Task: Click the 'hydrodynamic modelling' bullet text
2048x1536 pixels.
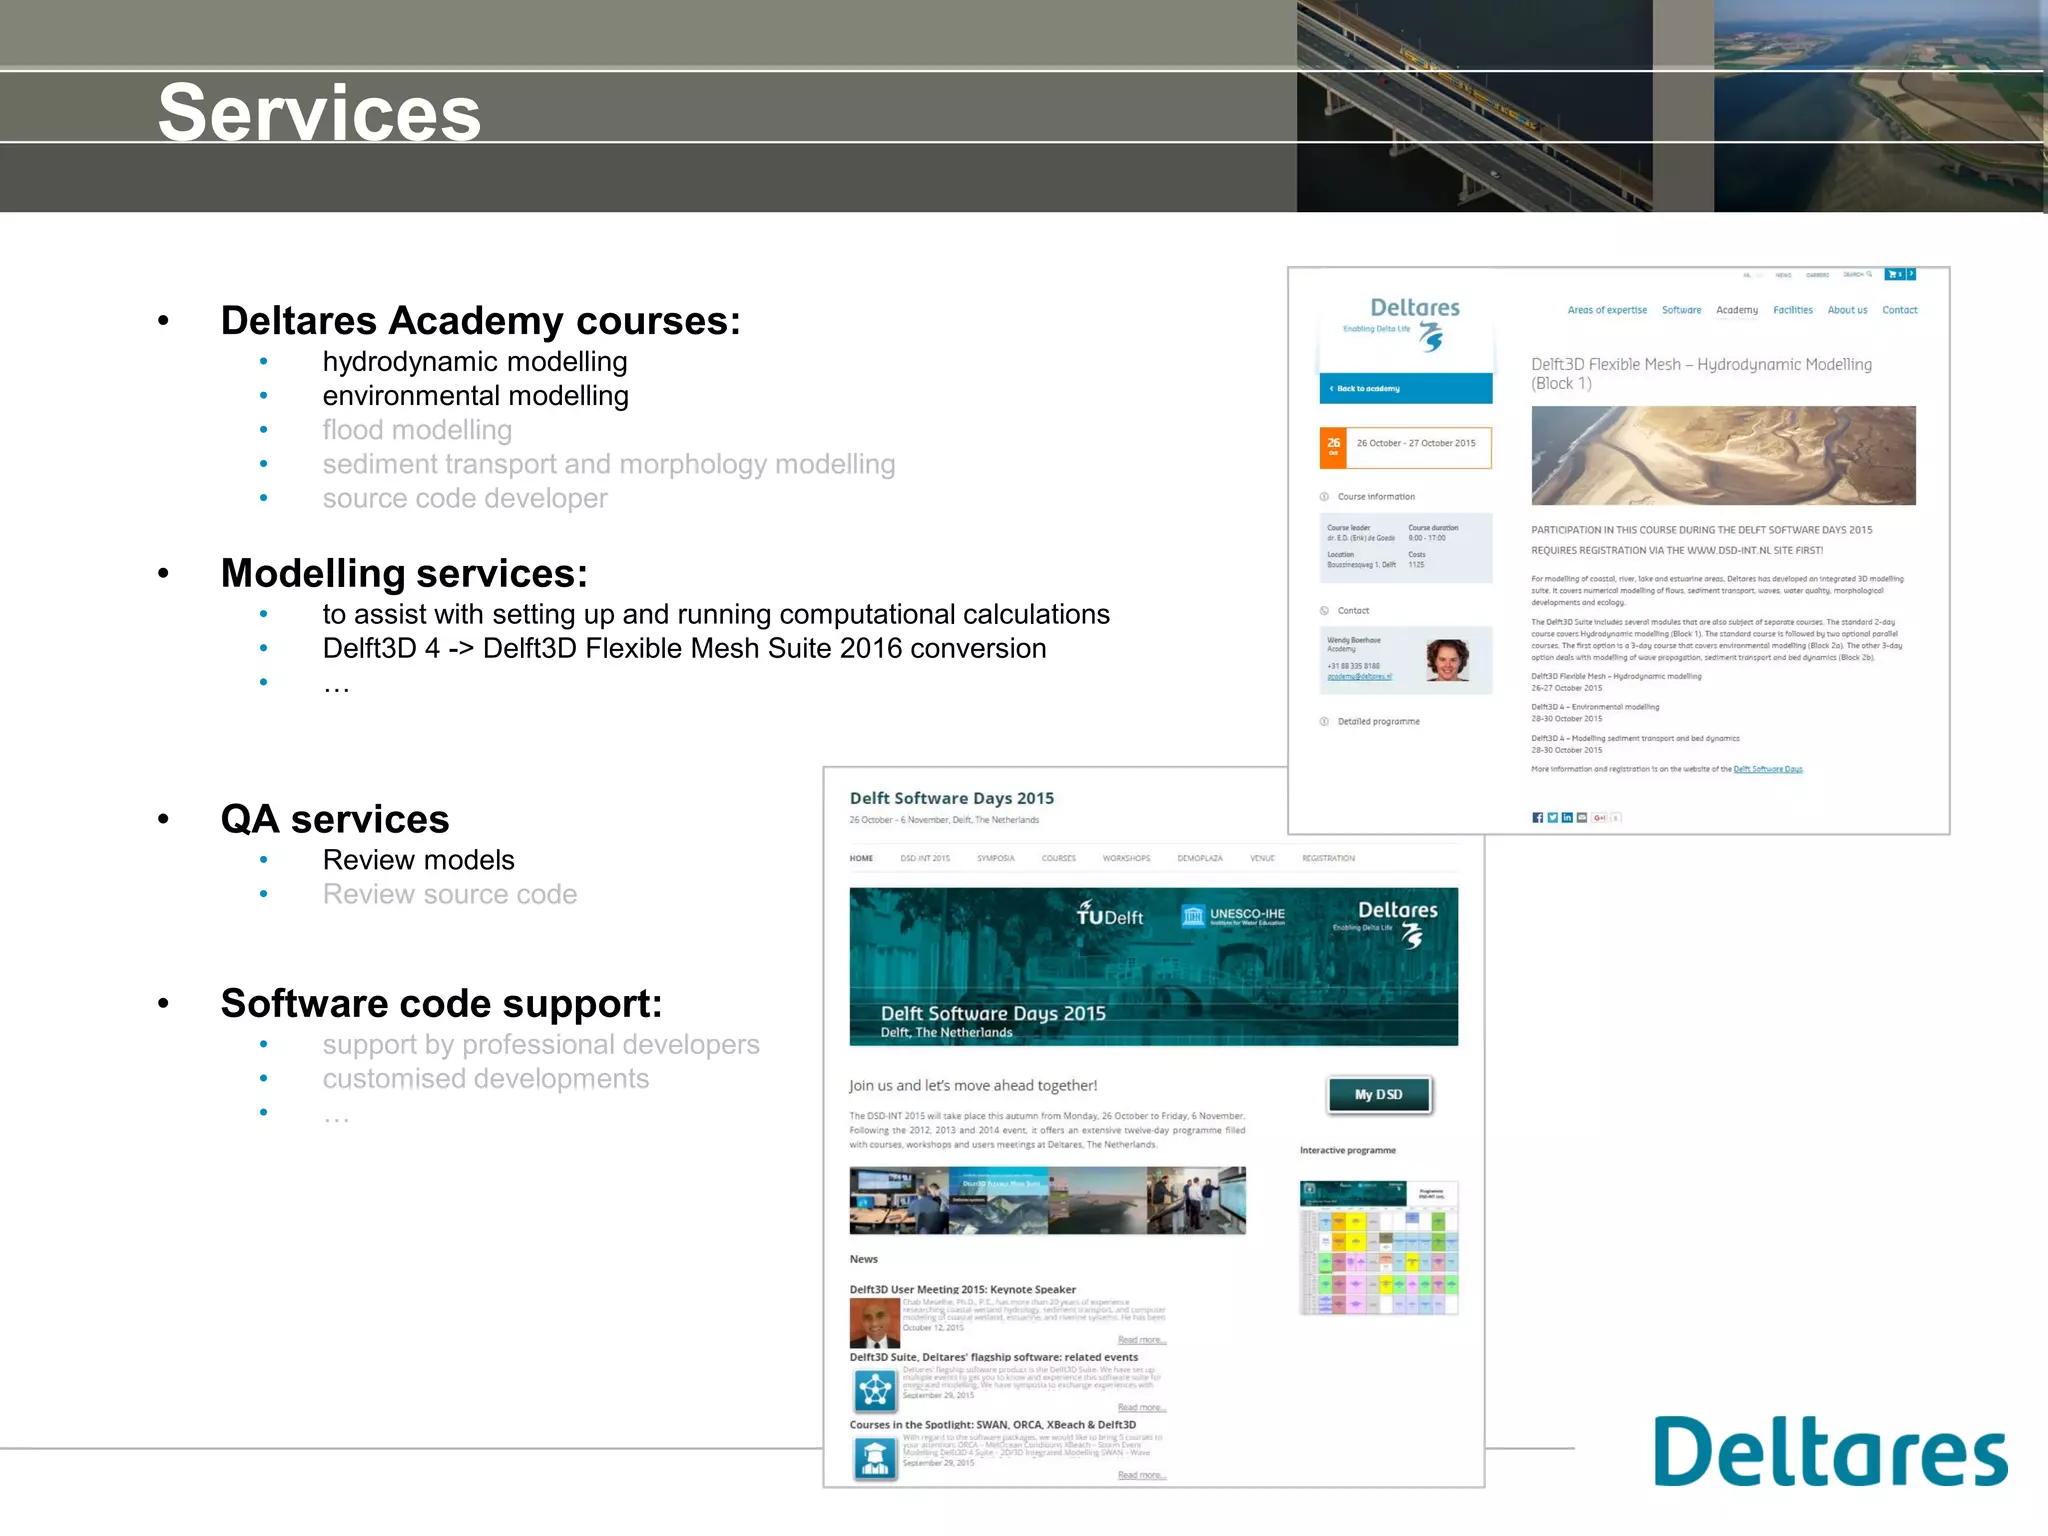Action: tap(475, 362)
